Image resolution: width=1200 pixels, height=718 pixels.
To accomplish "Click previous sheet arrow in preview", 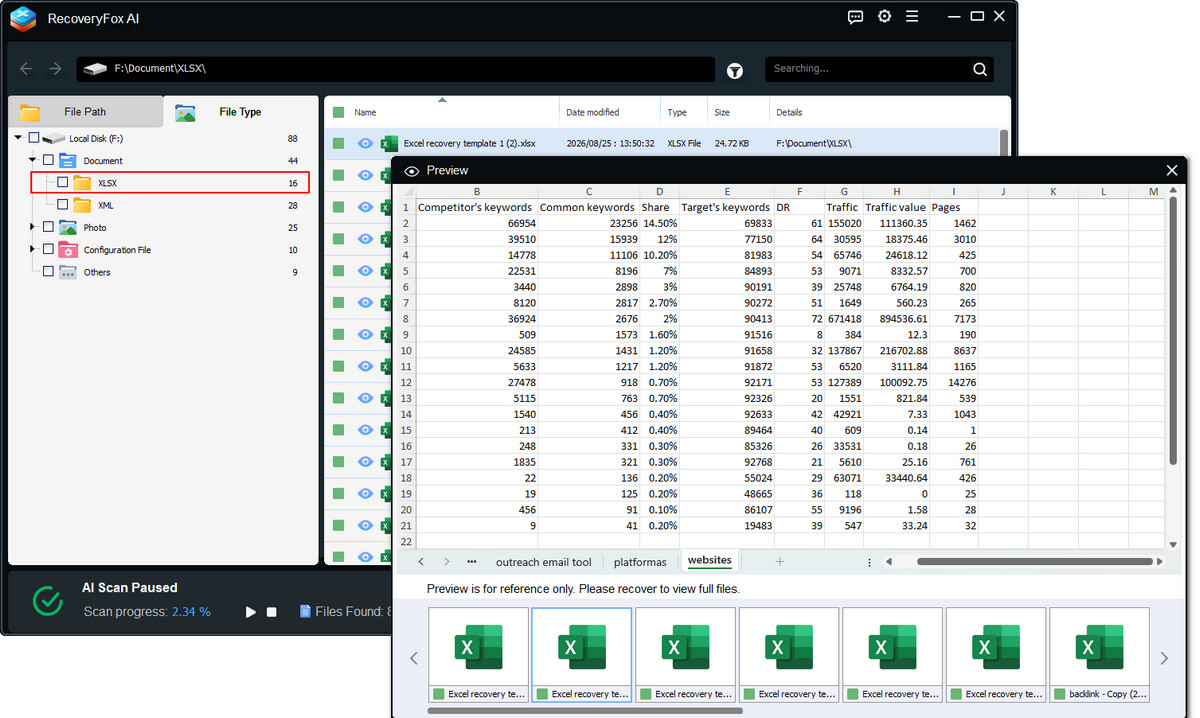I will pos(421,562).
